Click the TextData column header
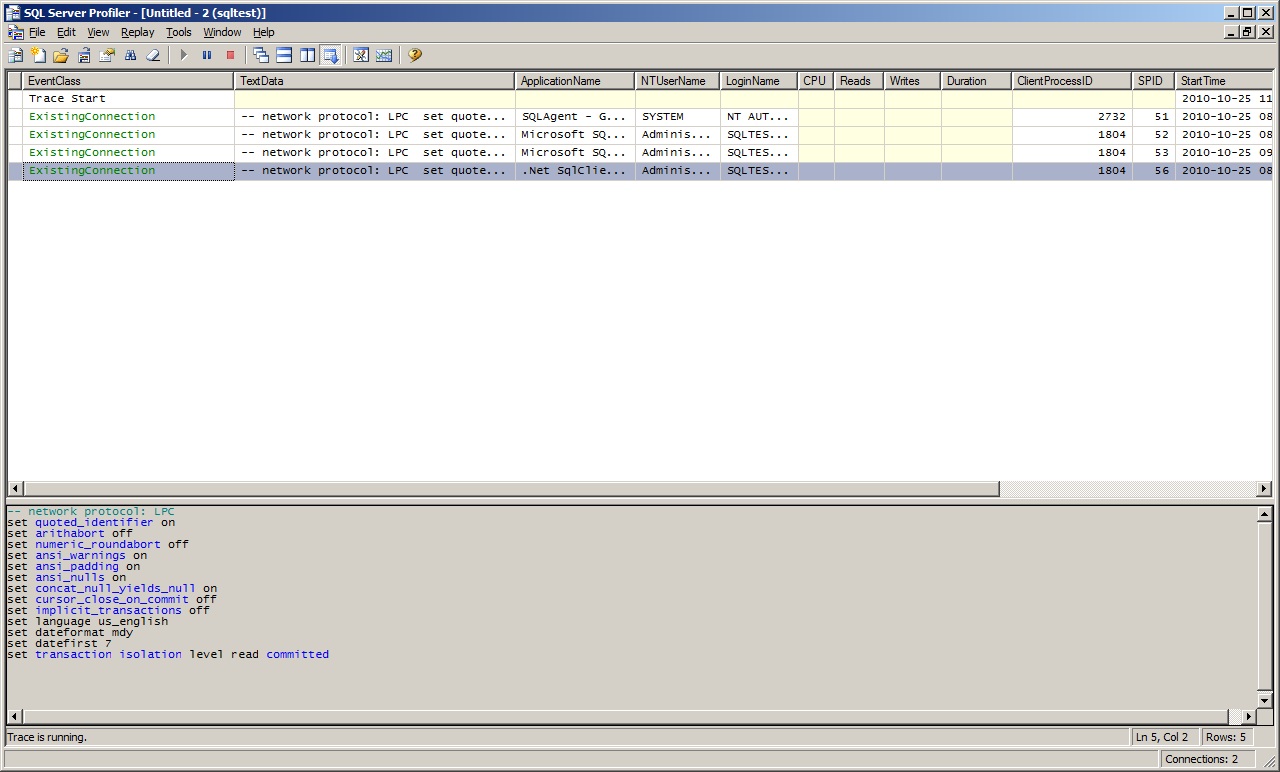Screen dimensions: 1280x772 (375, 81)
